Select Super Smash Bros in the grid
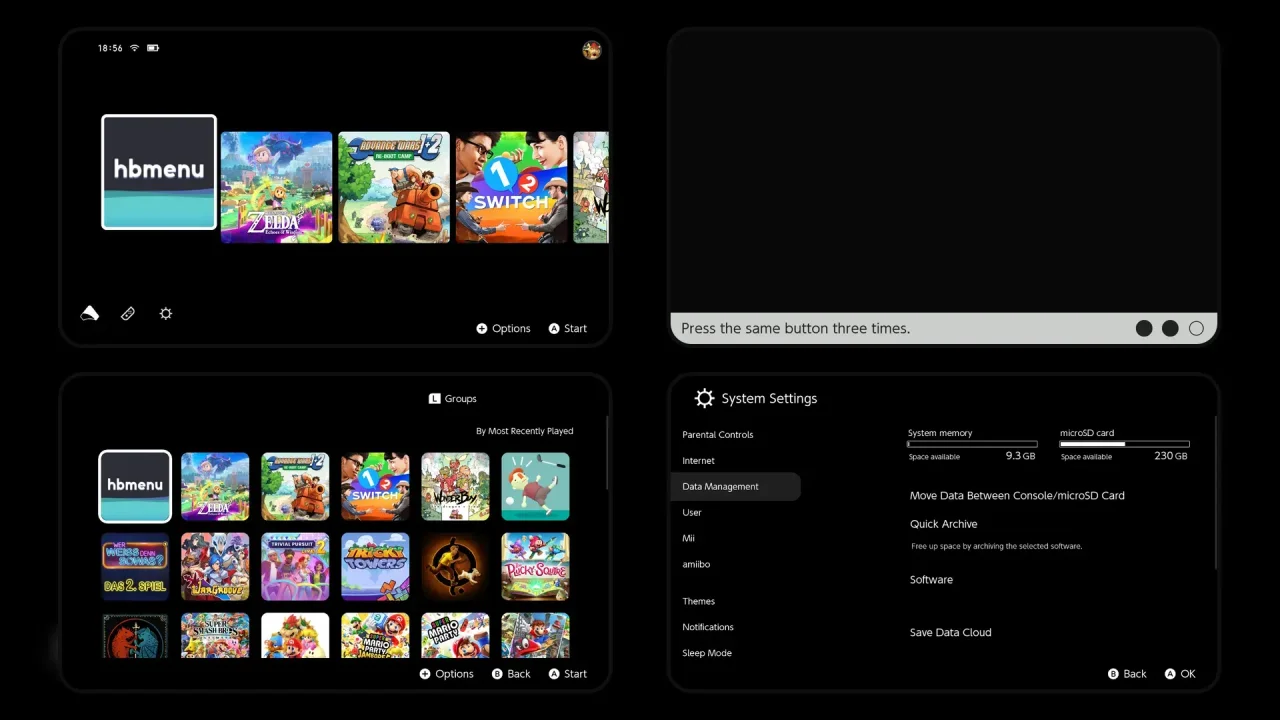The image size is (1280, 720). coord(215,635)
